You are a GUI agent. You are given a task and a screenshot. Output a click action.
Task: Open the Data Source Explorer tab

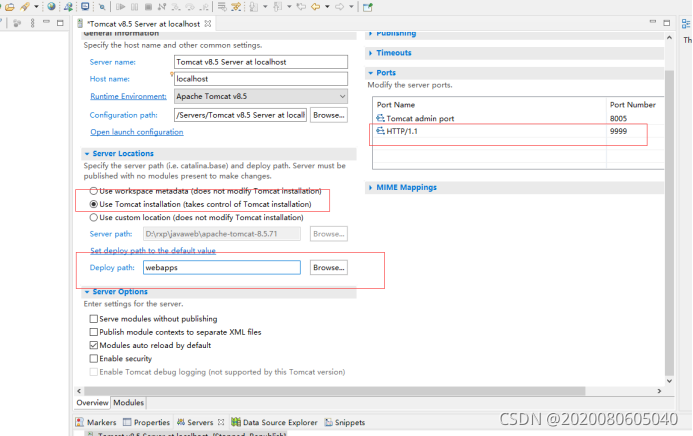coord(274,422)
